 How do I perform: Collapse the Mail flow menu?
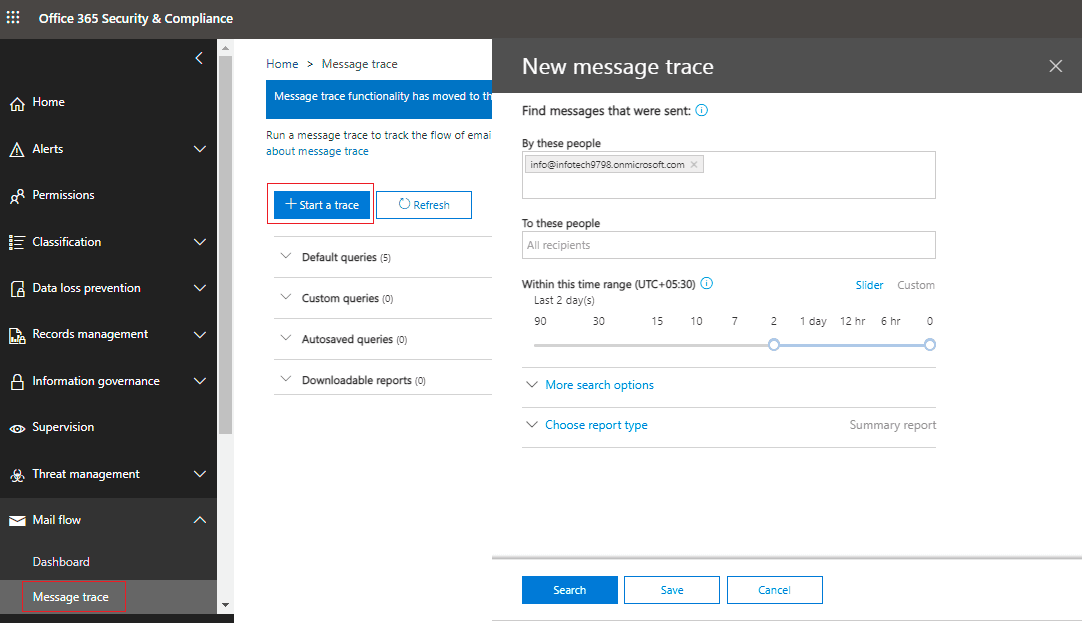pyautogui.click(x=199, y=520)
